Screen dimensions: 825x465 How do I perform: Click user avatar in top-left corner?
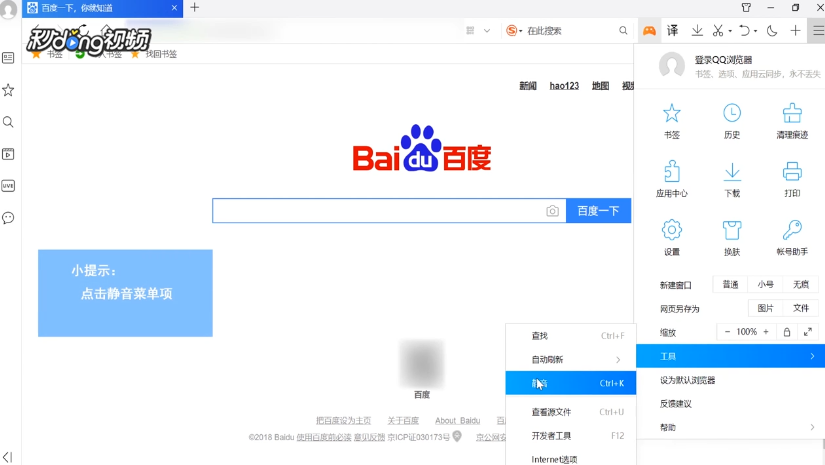coord(8,9)
